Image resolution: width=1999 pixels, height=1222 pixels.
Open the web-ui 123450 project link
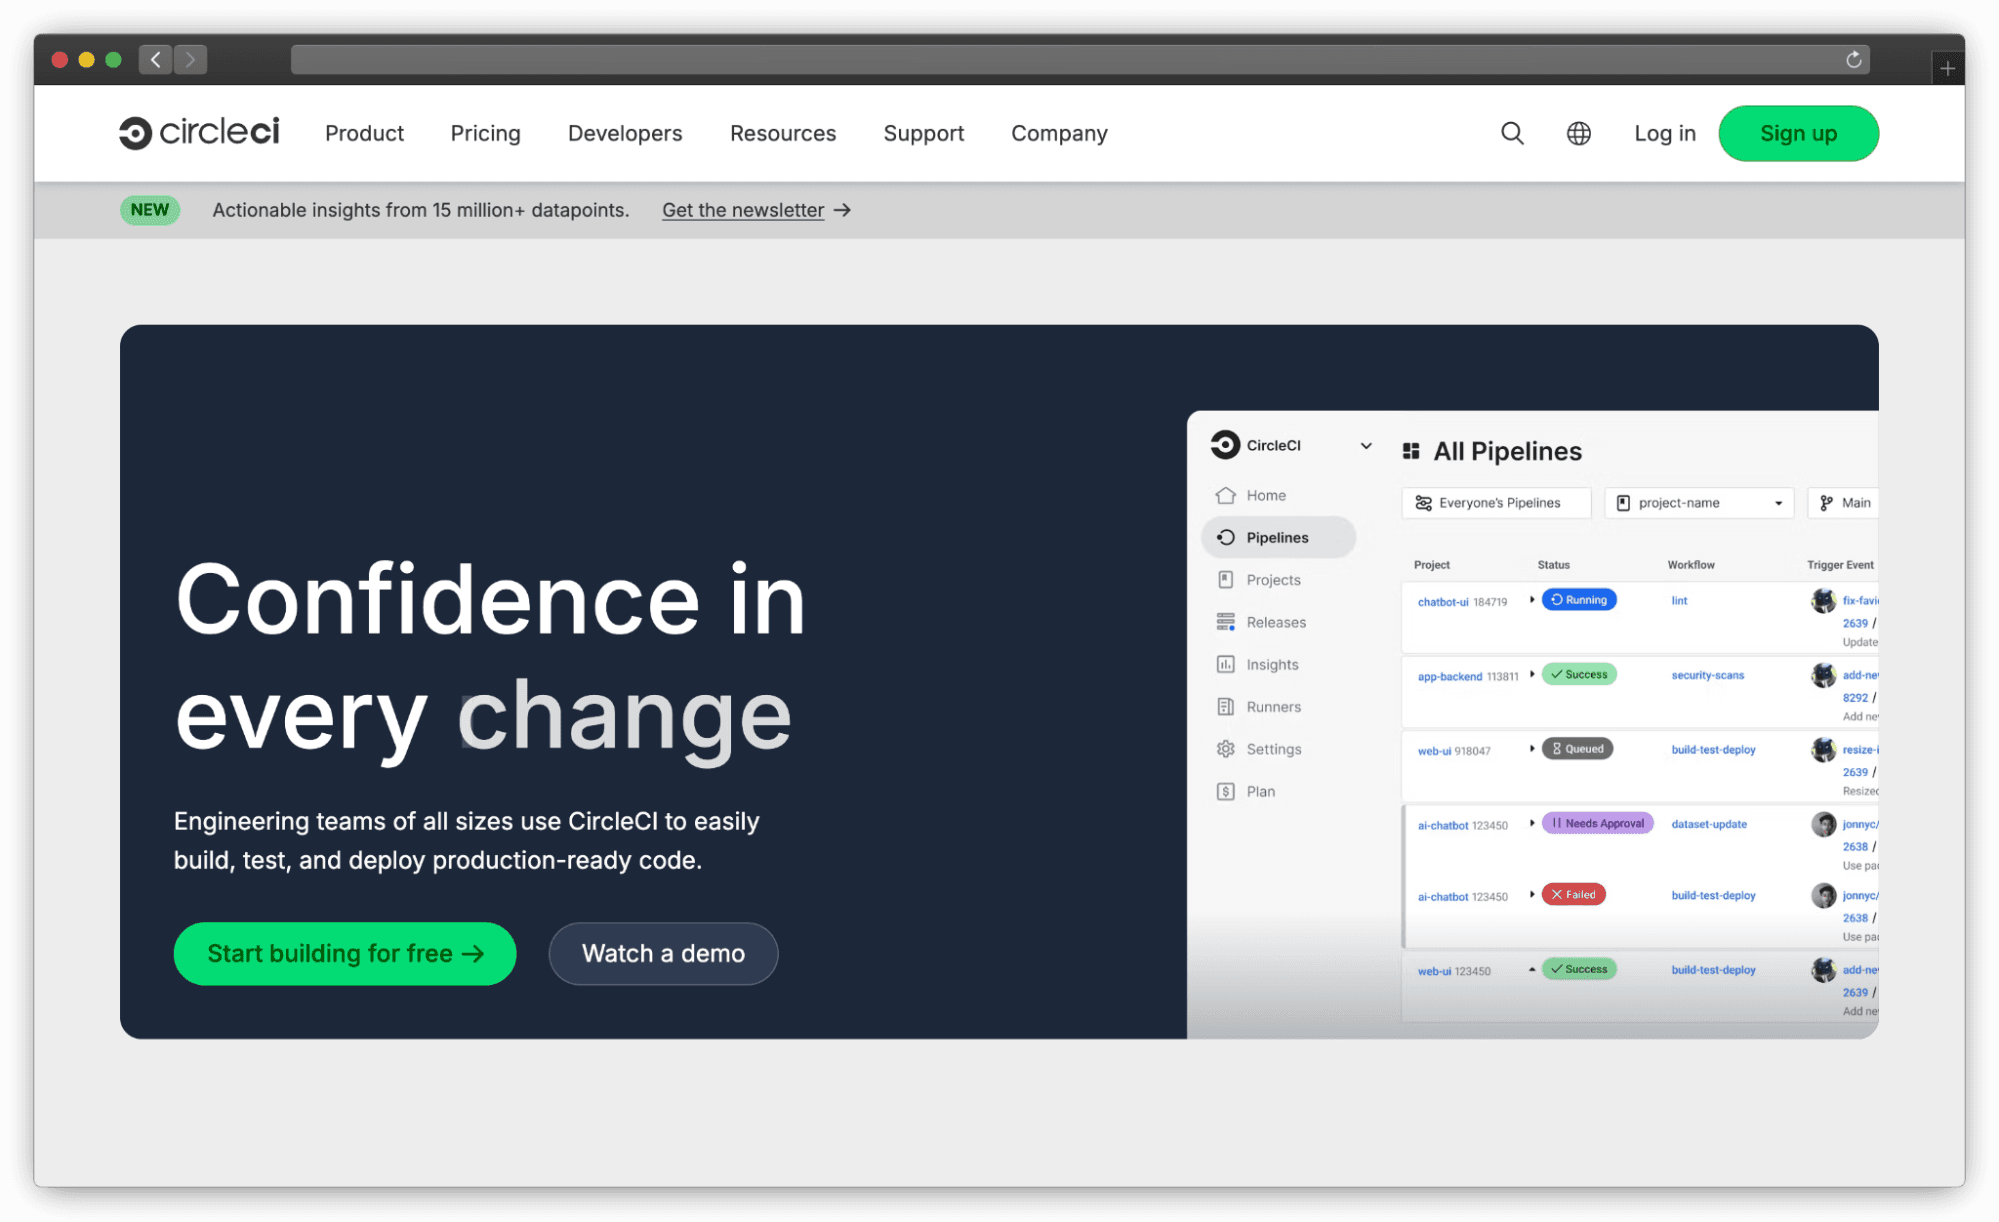pos(1434,971)
